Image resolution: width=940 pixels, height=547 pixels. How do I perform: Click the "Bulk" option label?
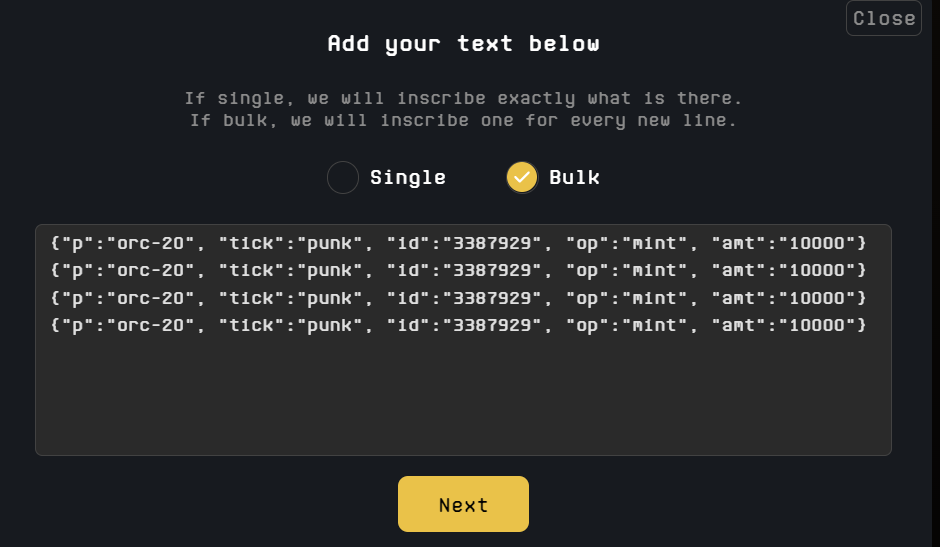coord(575,178)
